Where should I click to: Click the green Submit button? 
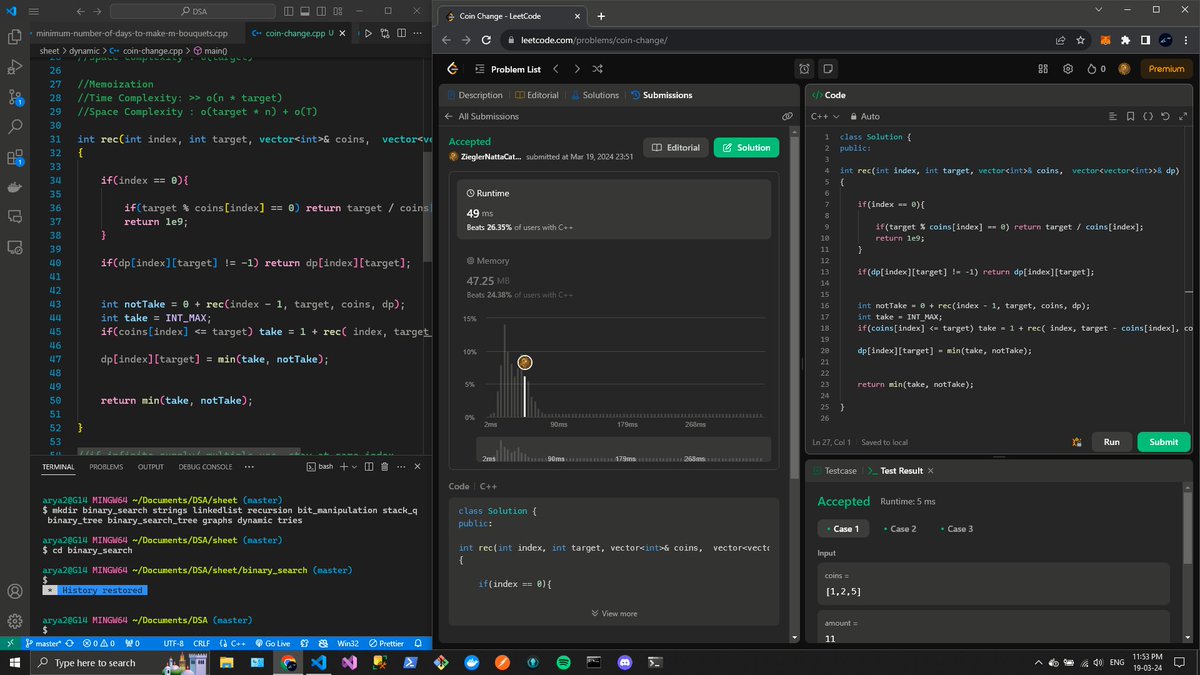[1164, 441]
